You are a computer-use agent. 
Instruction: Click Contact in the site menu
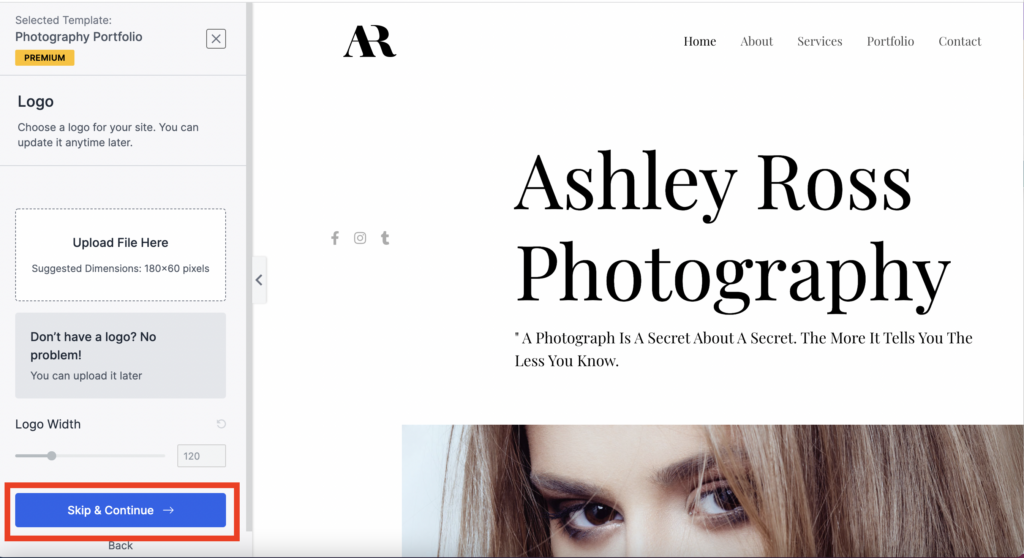coord(959,41)
